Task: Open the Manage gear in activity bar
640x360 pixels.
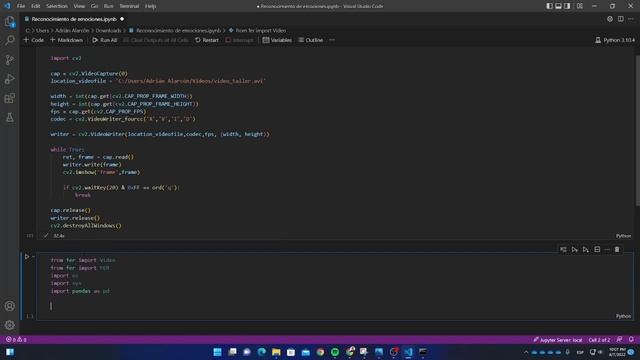Action: (x=9, y=325)
